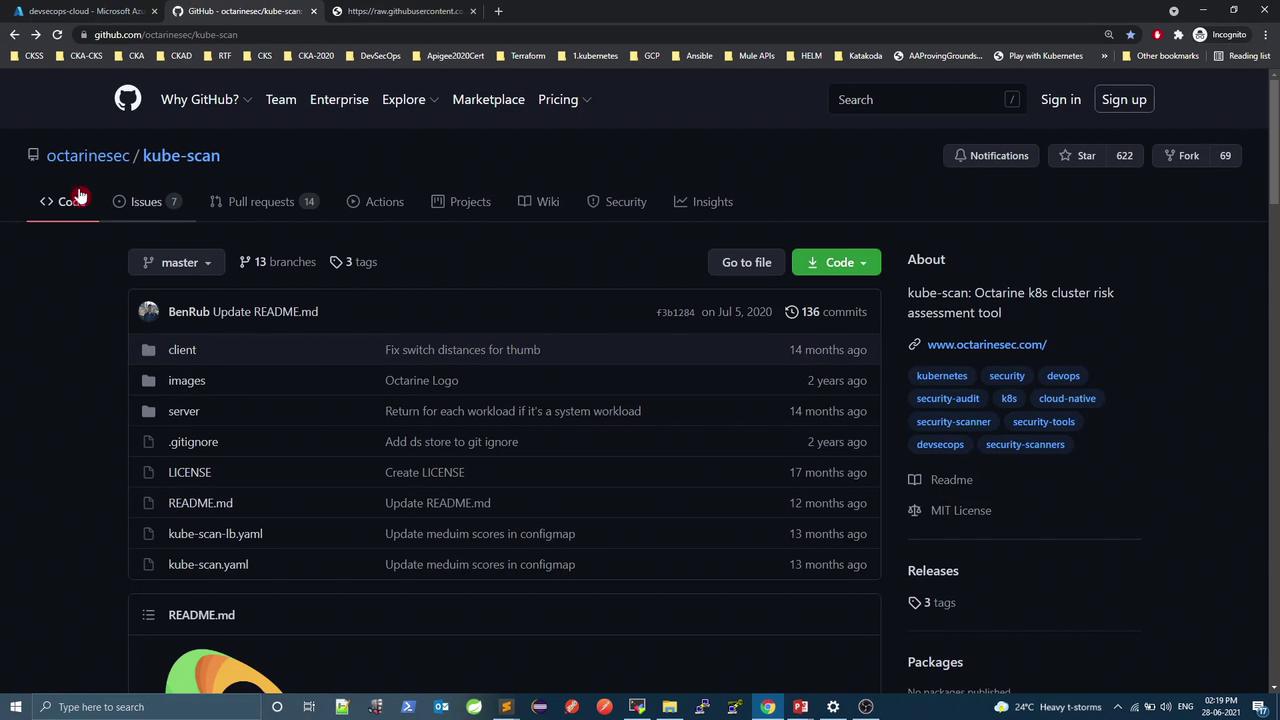Expand the Why GitHub? menu

coord(206,100)
